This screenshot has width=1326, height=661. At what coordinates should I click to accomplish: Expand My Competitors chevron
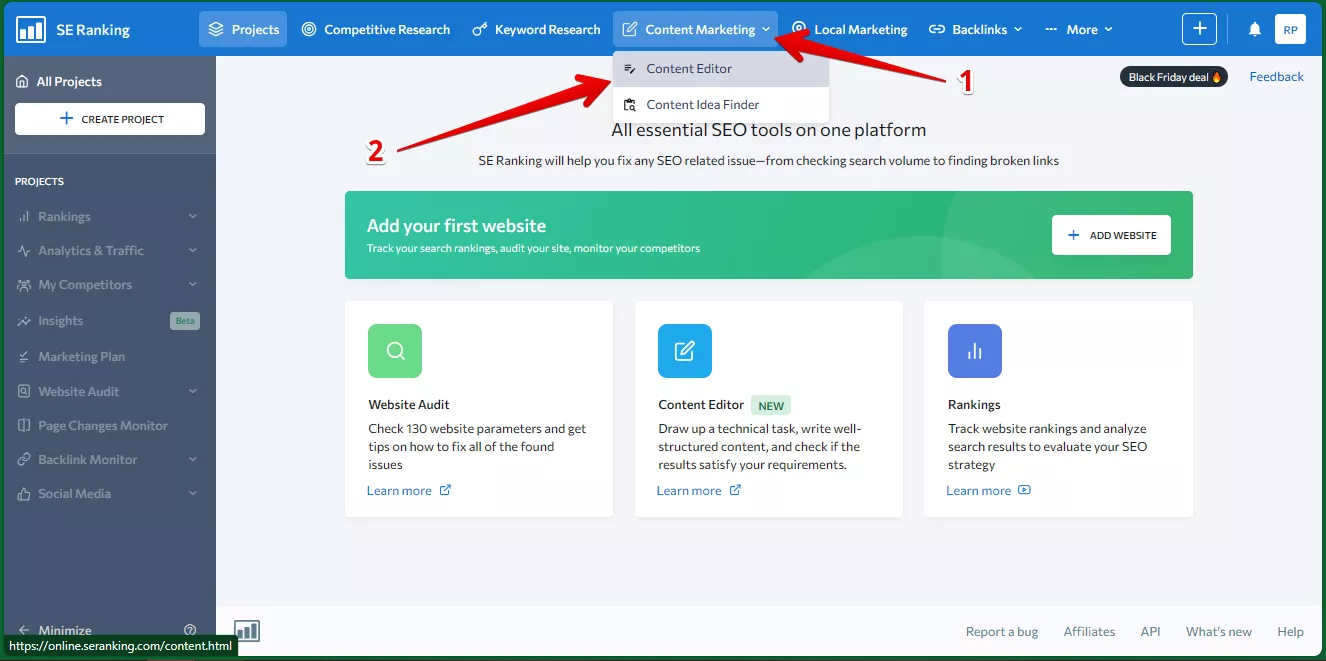(193, 285)
